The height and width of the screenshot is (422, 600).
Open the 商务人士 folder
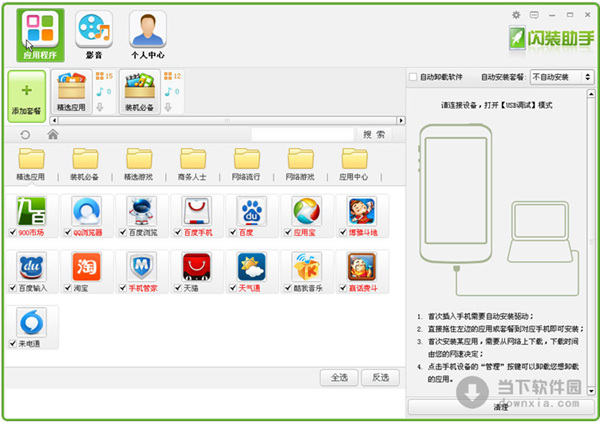(192, 165)
